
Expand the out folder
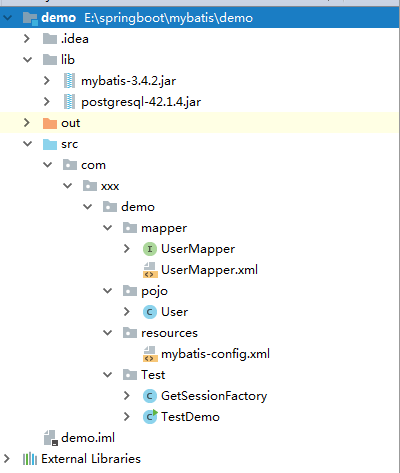[x=27, y=123]
